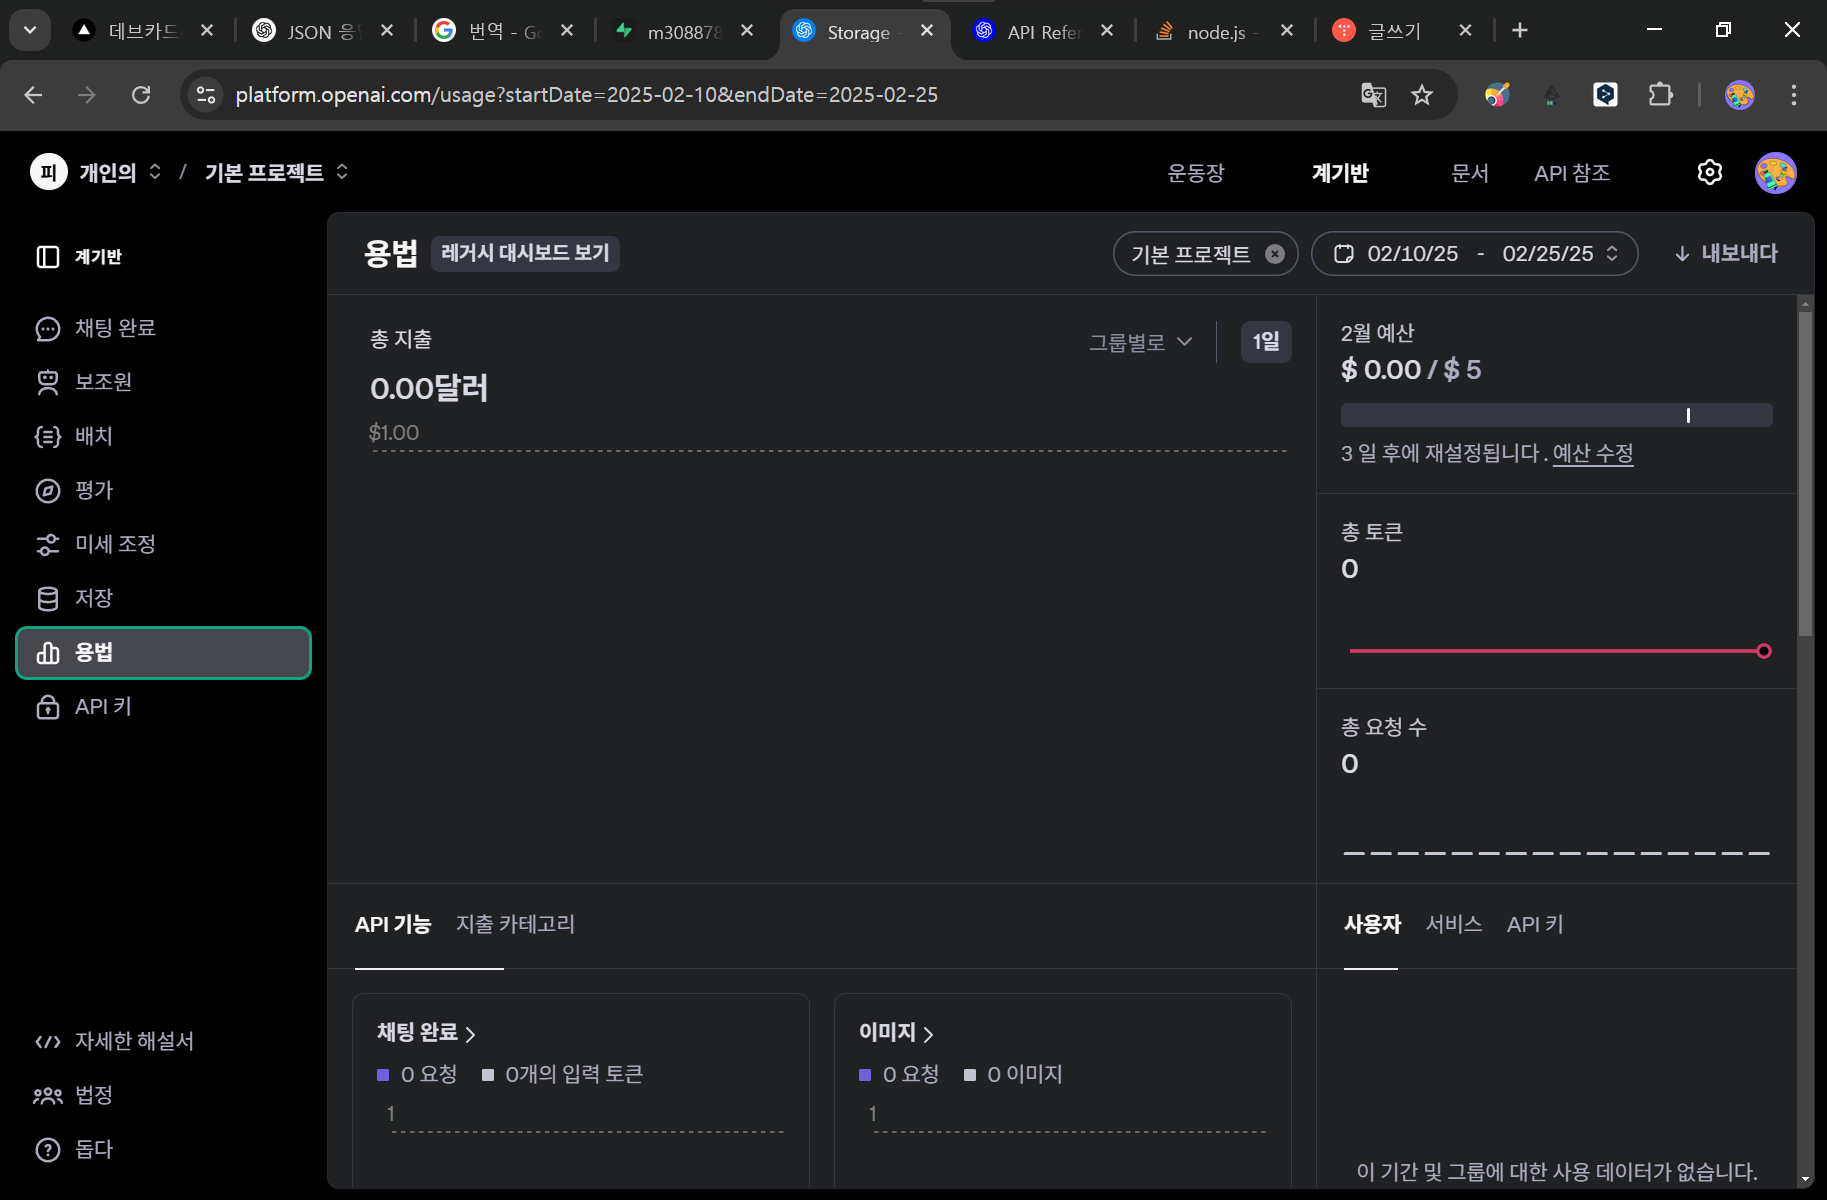1827x1200 pixels.
Task: Open Chrome three-dot menu
Action: point(1794,95)
